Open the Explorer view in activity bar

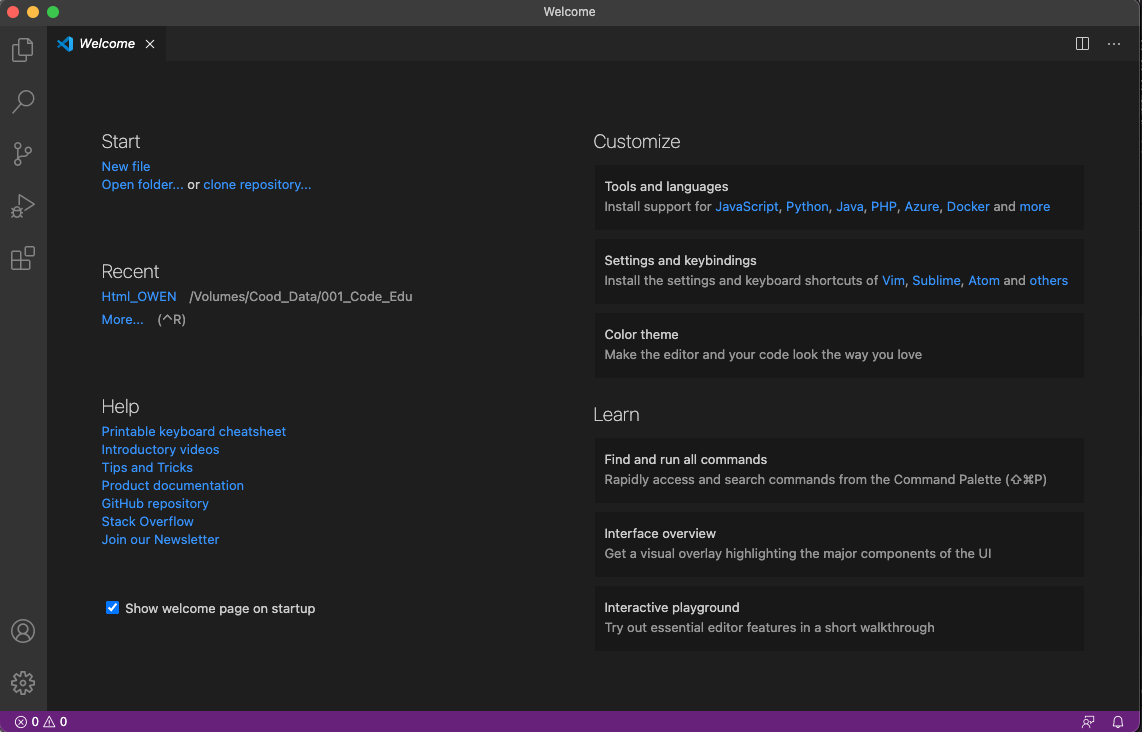23,50
